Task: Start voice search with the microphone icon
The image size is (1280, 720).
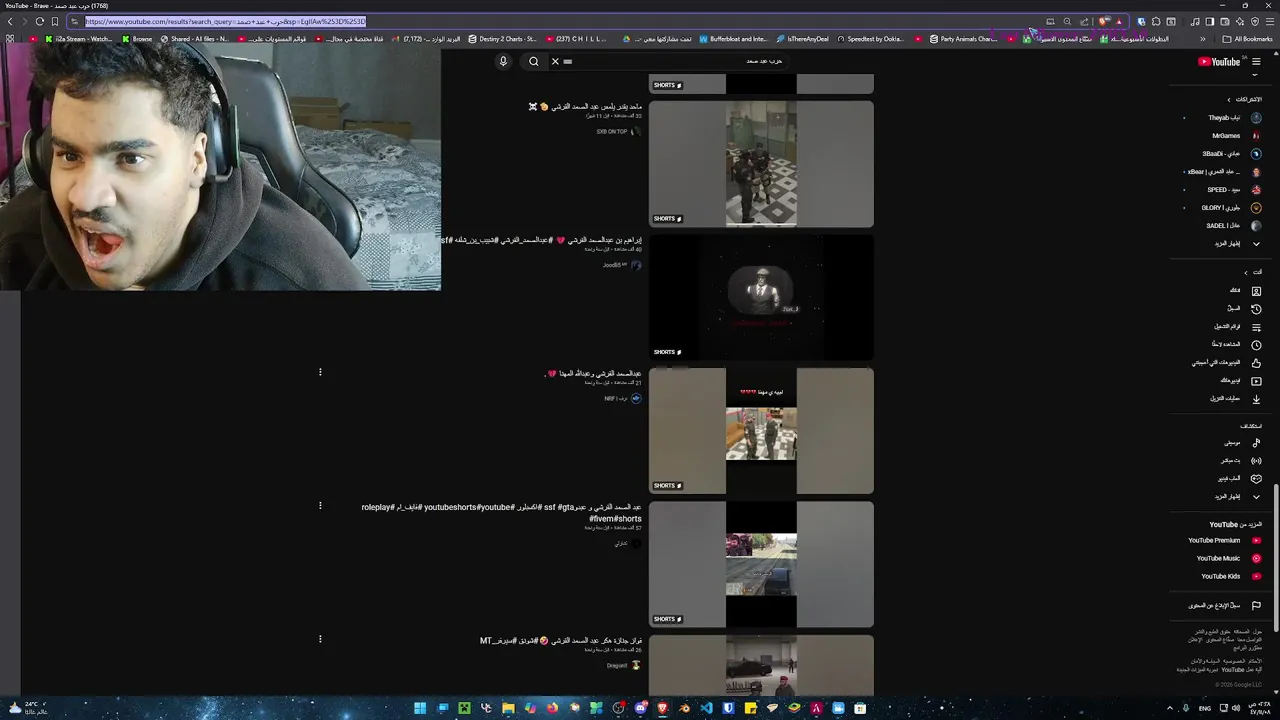Action: click(x=503, y=61)
